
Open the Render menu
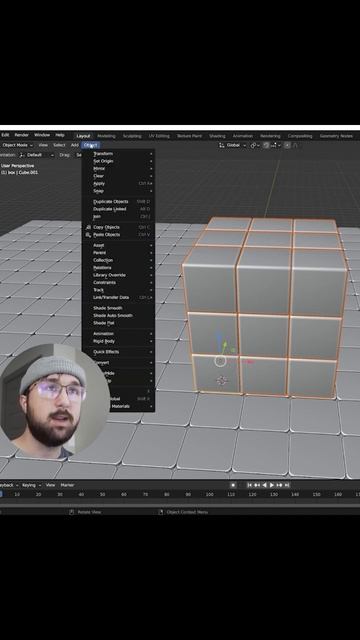click(x=22, y=135)
